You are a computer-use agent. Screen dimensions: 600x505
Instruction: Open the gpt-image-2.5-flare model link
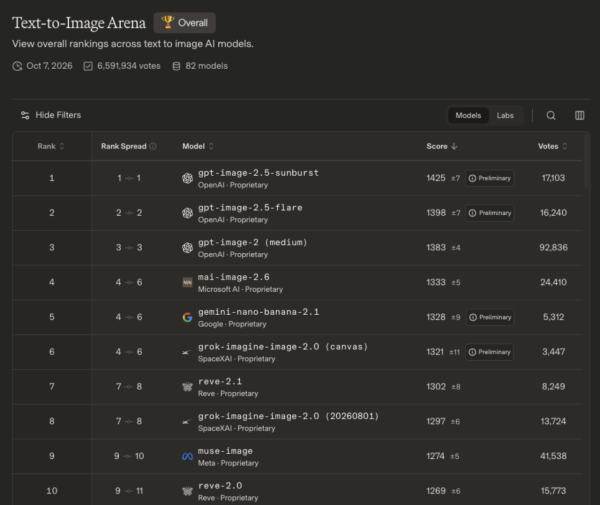click(250, 208)
